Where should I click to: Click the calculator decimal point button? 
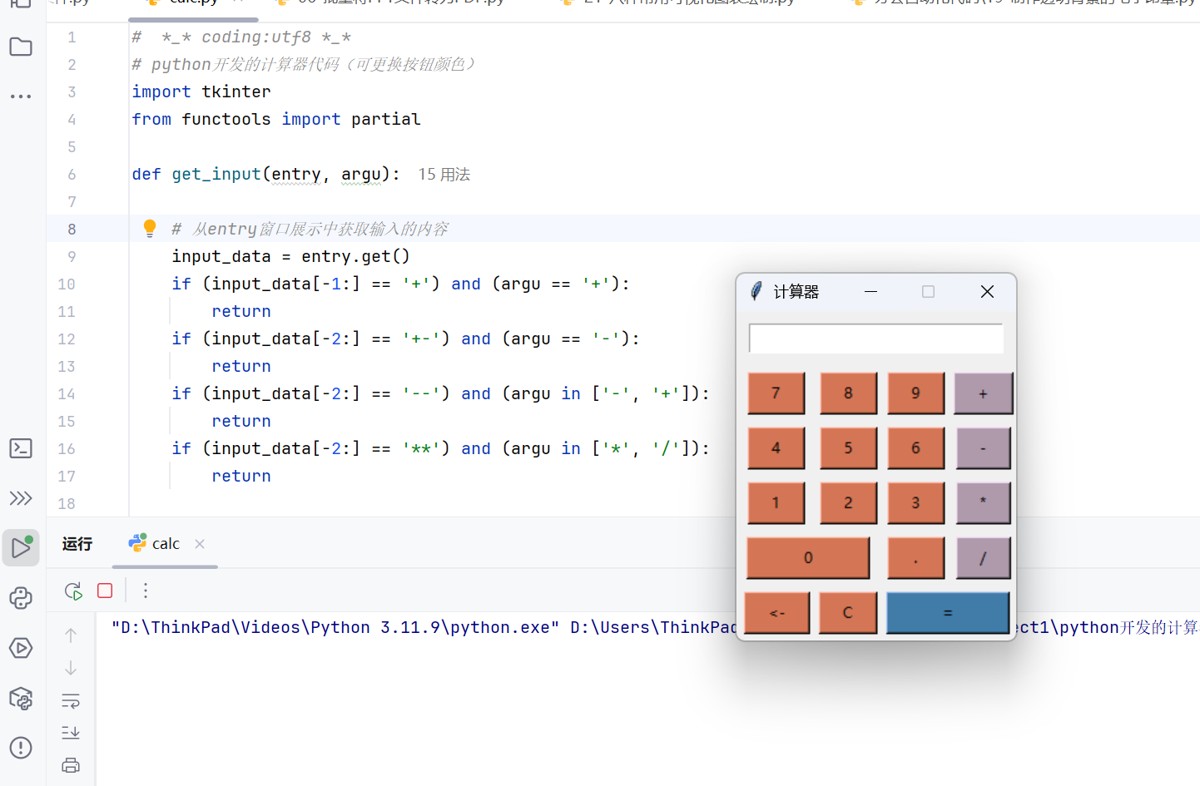[x=915, y=558]
